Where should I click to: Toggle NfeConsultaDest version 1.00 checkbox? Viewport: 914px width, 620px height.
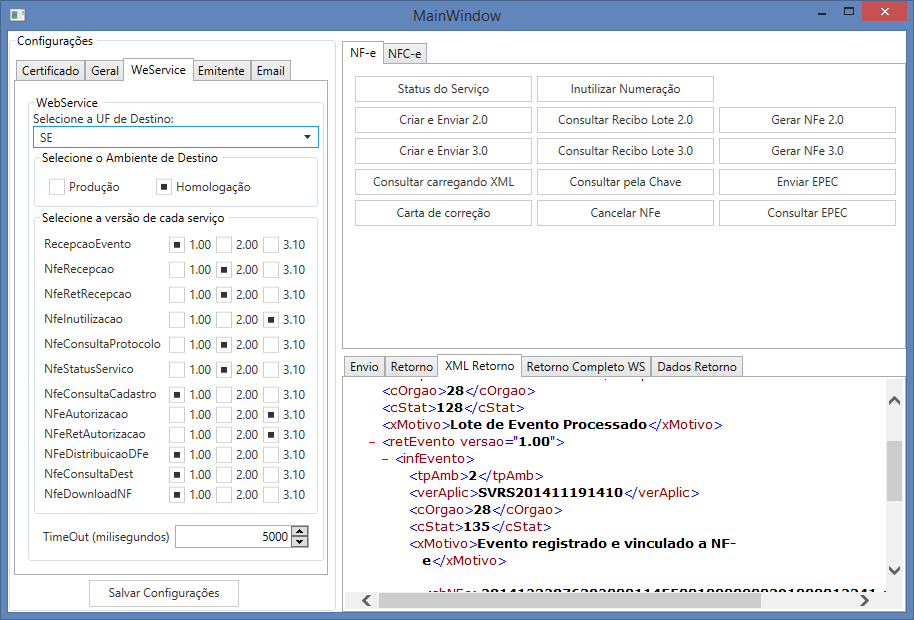click(x=177, y=475)
